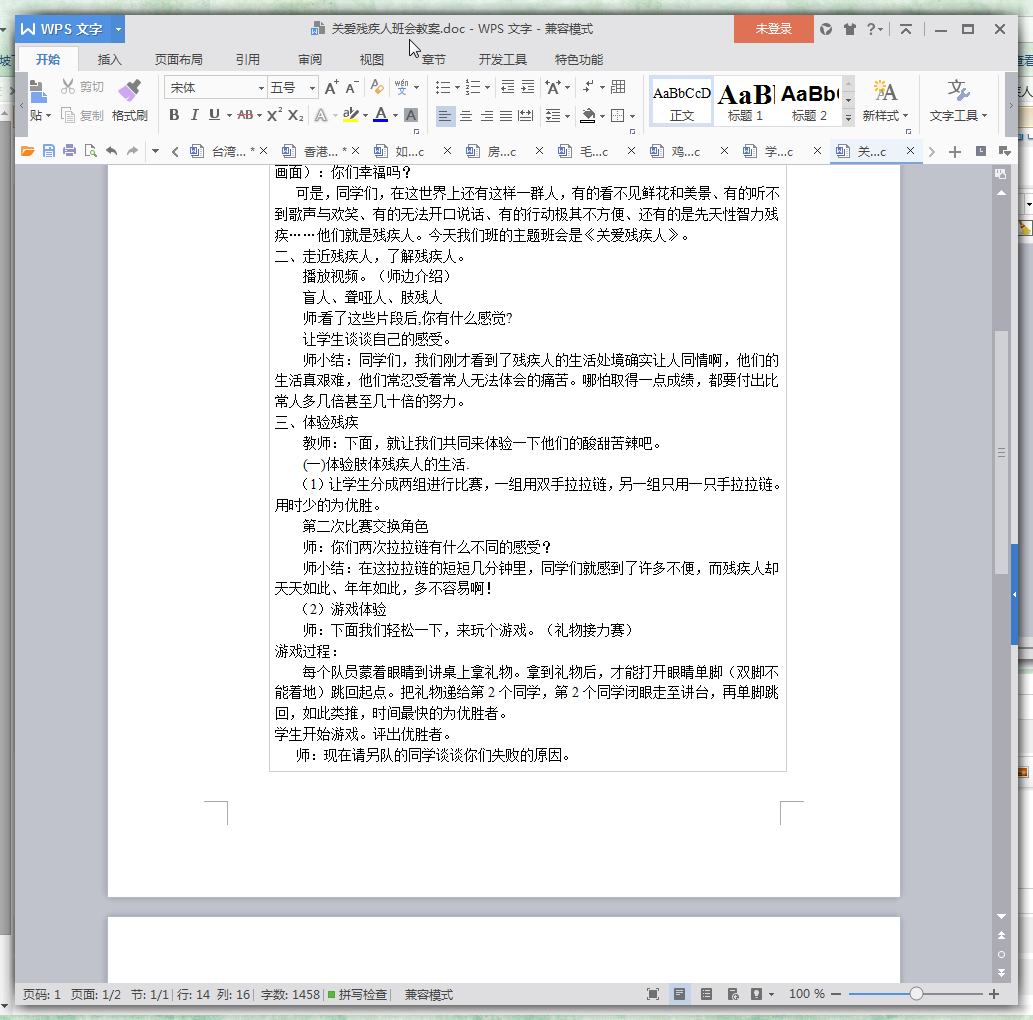This screenshot has height=1020, width=1033.
Task: Apply the 正文 style
Action: tap(682, 101)
